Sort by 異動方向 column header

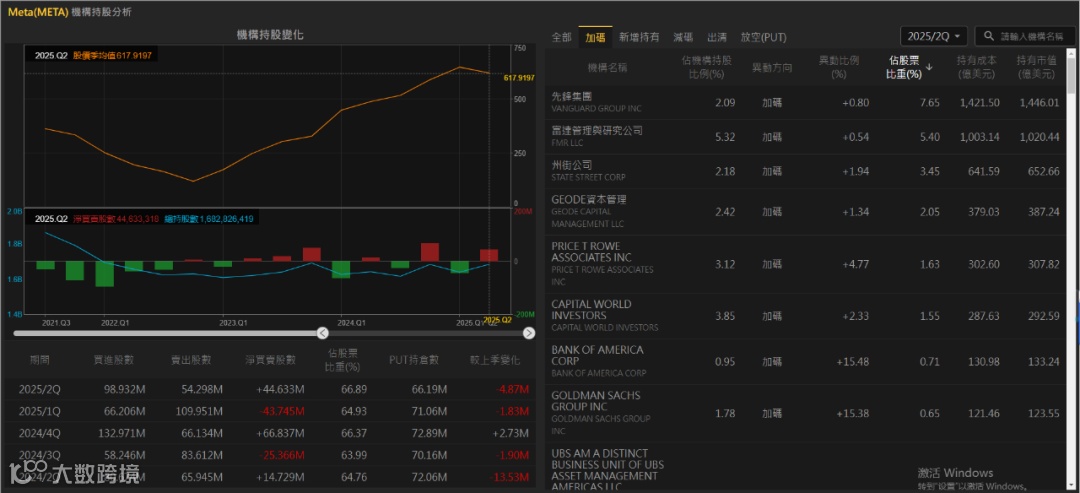[771, 67]
